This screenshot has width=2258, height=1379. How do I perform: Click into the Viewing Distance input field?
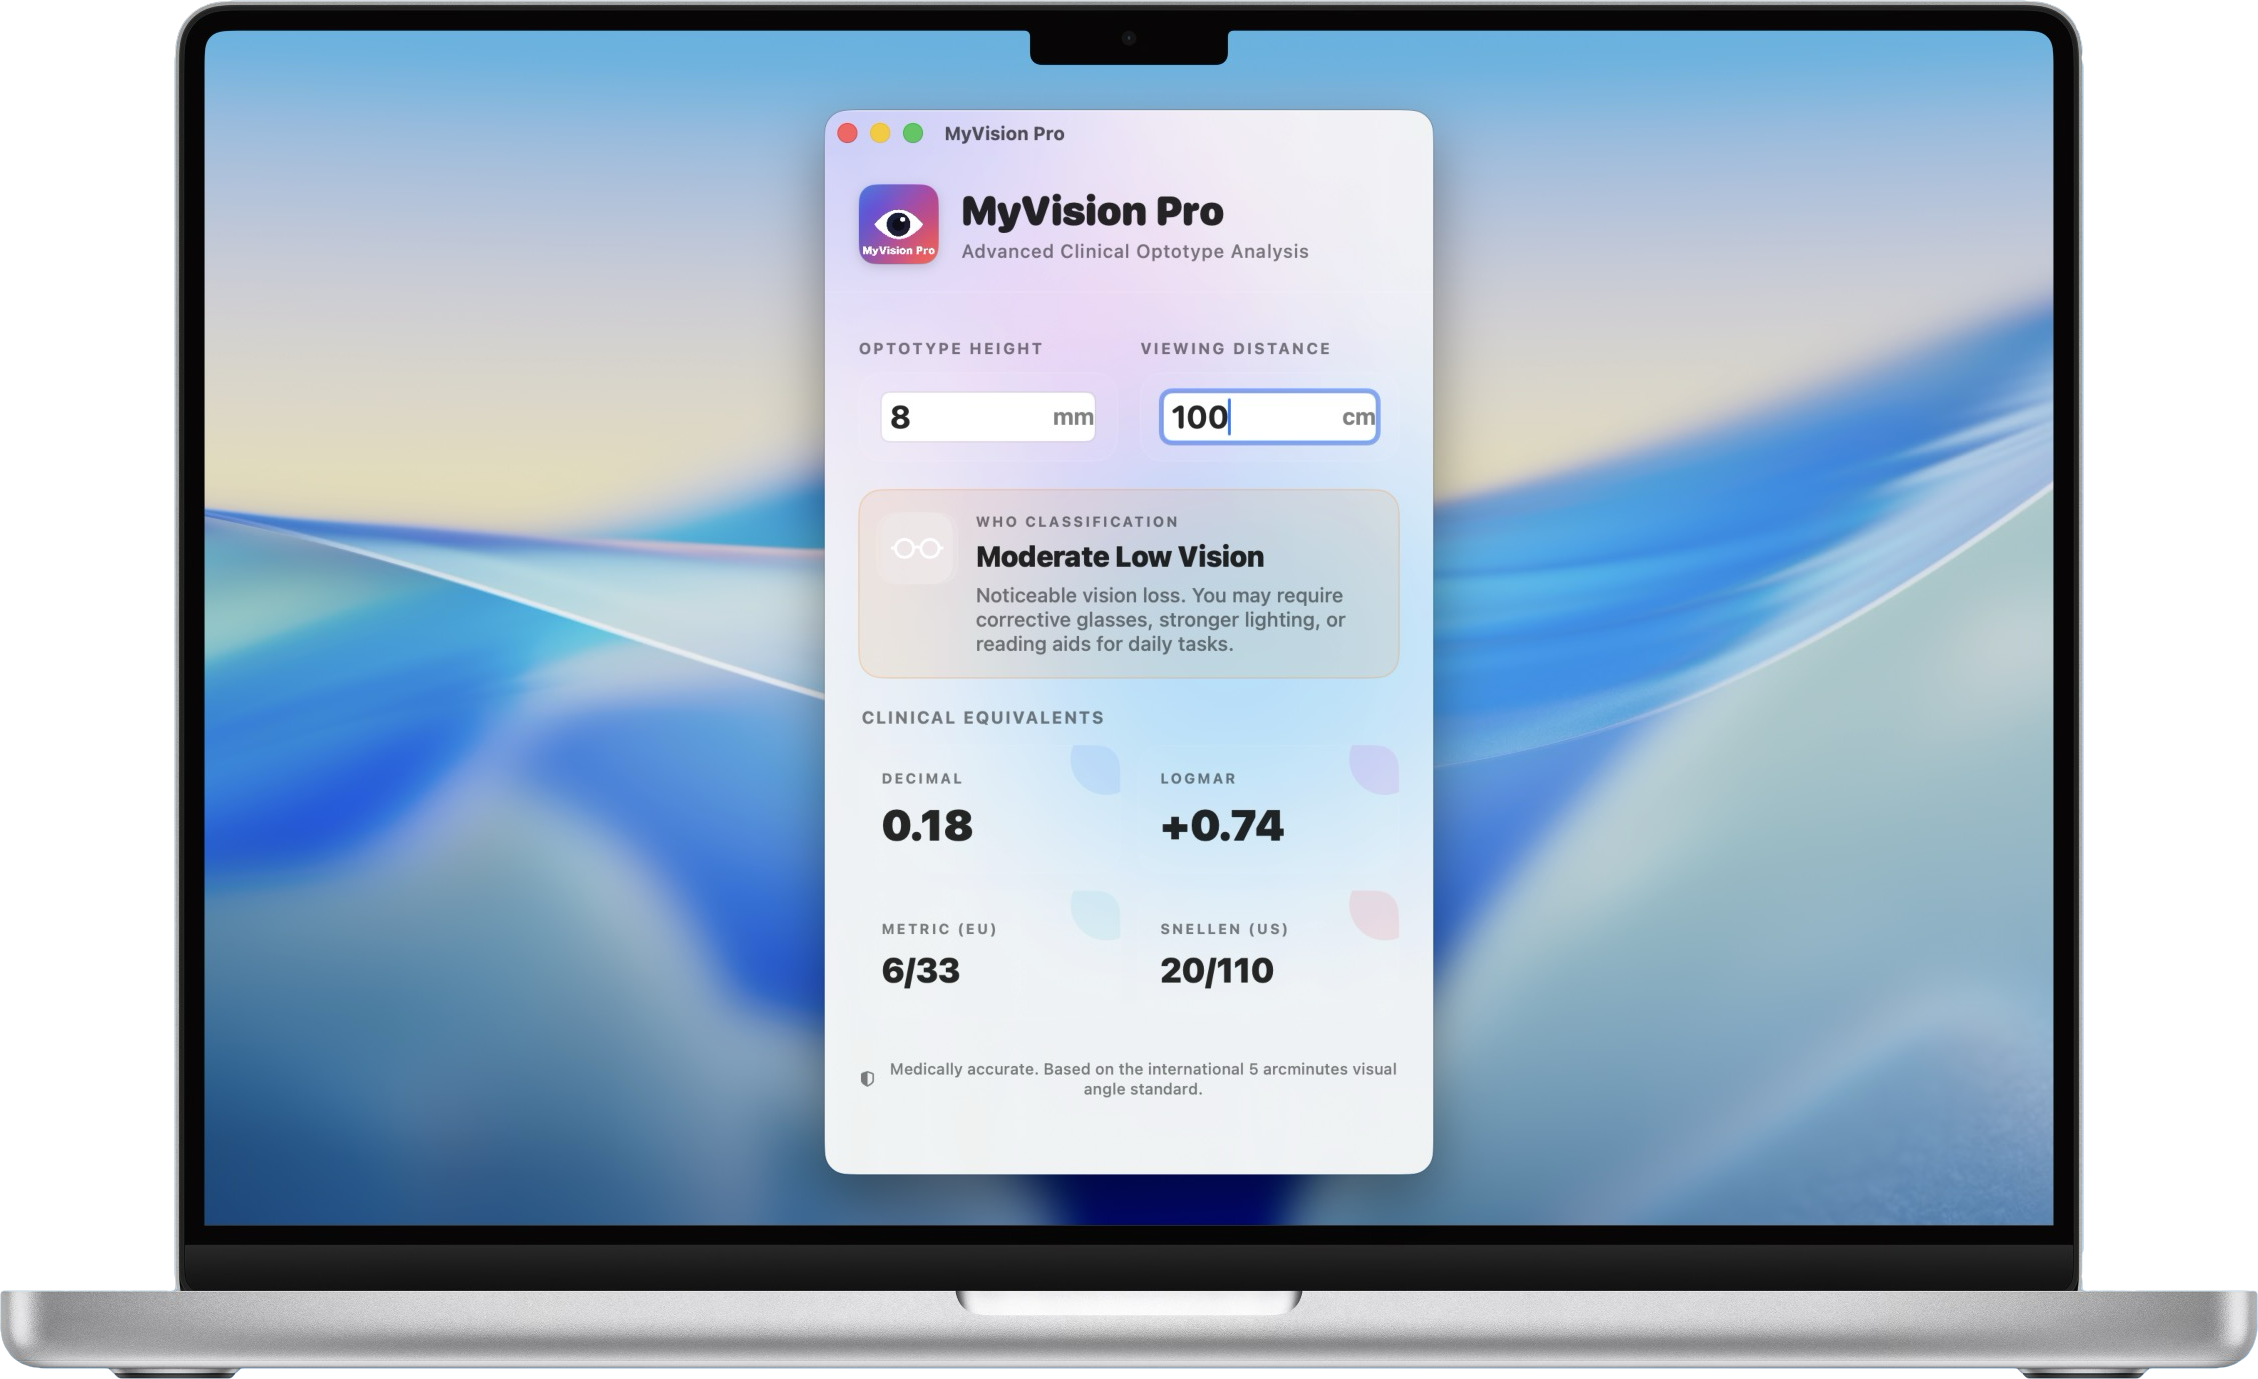click(x=1269, y=417)
